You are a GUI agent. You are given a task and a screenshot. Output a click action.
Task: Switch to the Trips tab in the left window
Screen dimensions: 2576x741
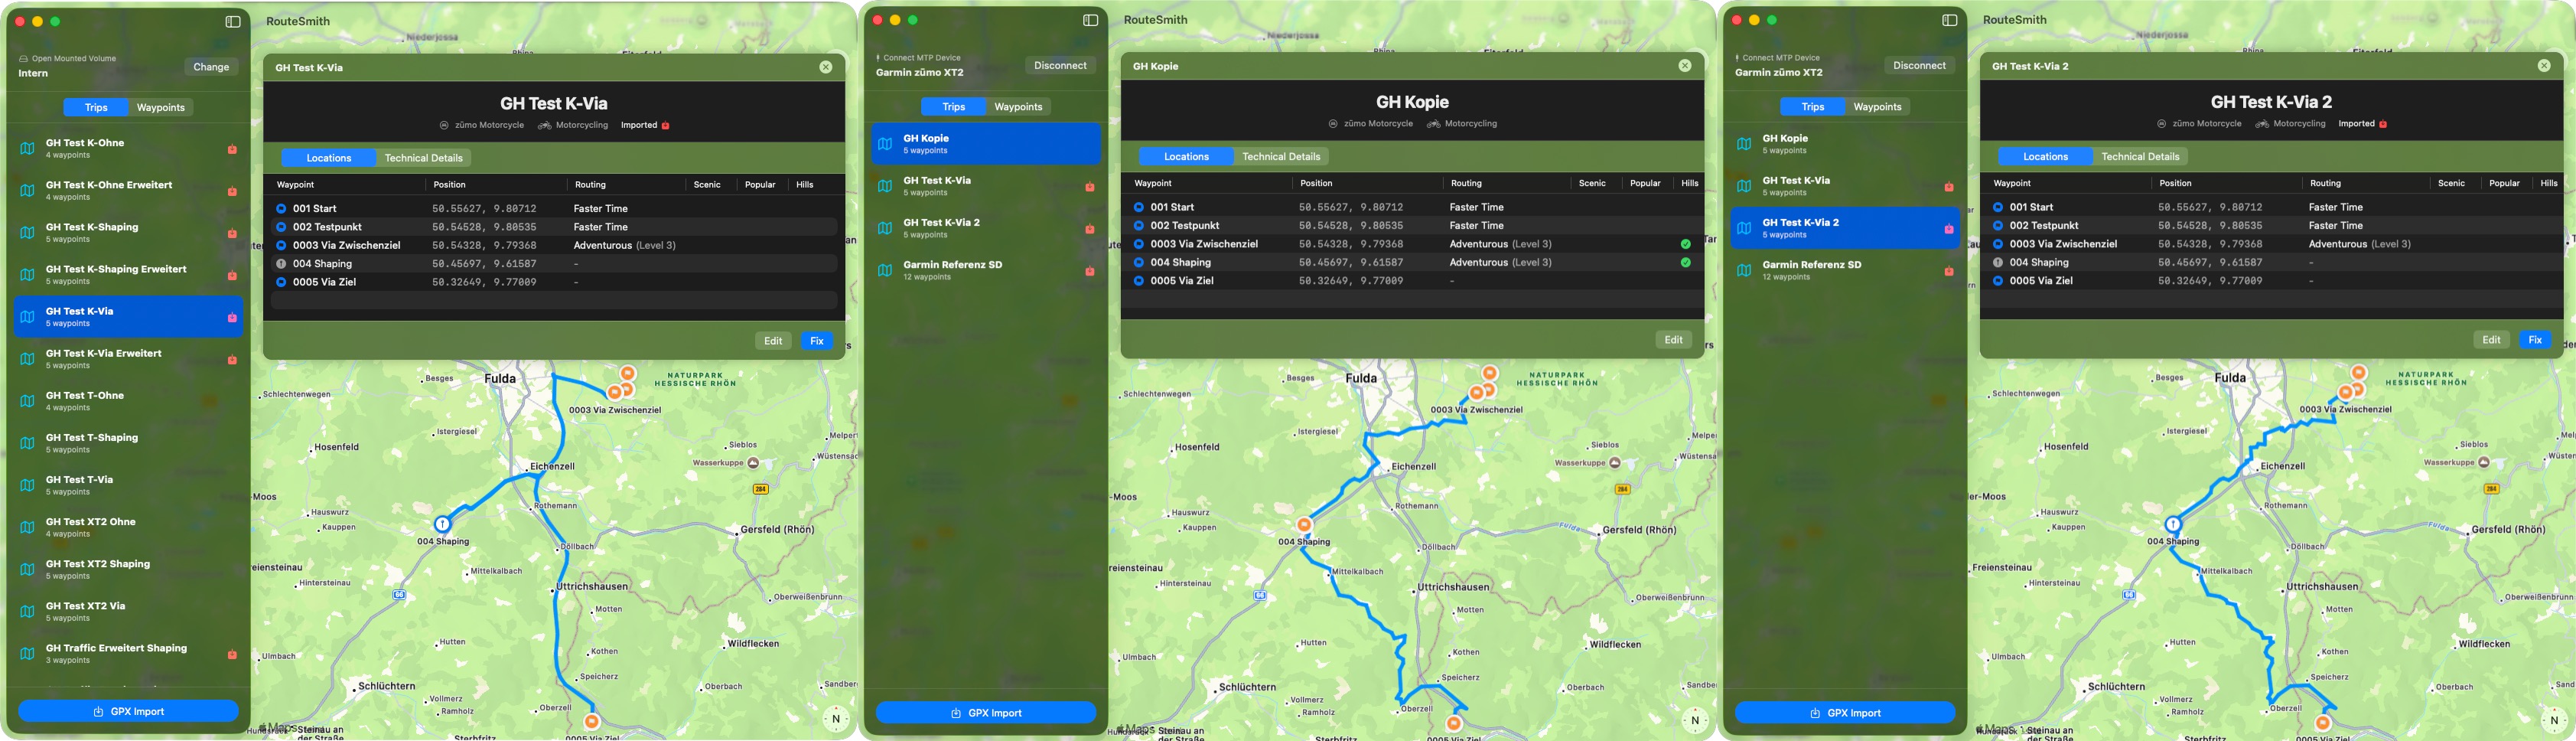[x=96, y=107]
